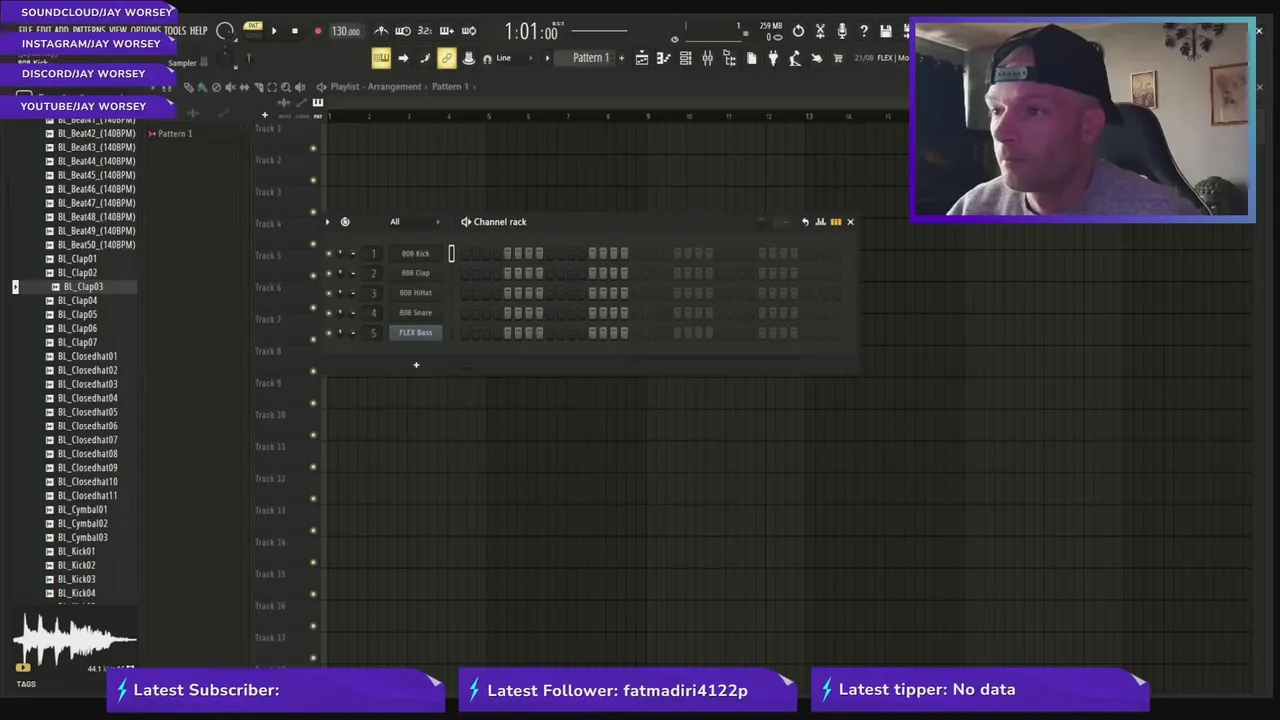Image resolution: width=1280 pixels, height=720 pixels.
Task: Click the sample waveform preview
Action: click(75, 640)
